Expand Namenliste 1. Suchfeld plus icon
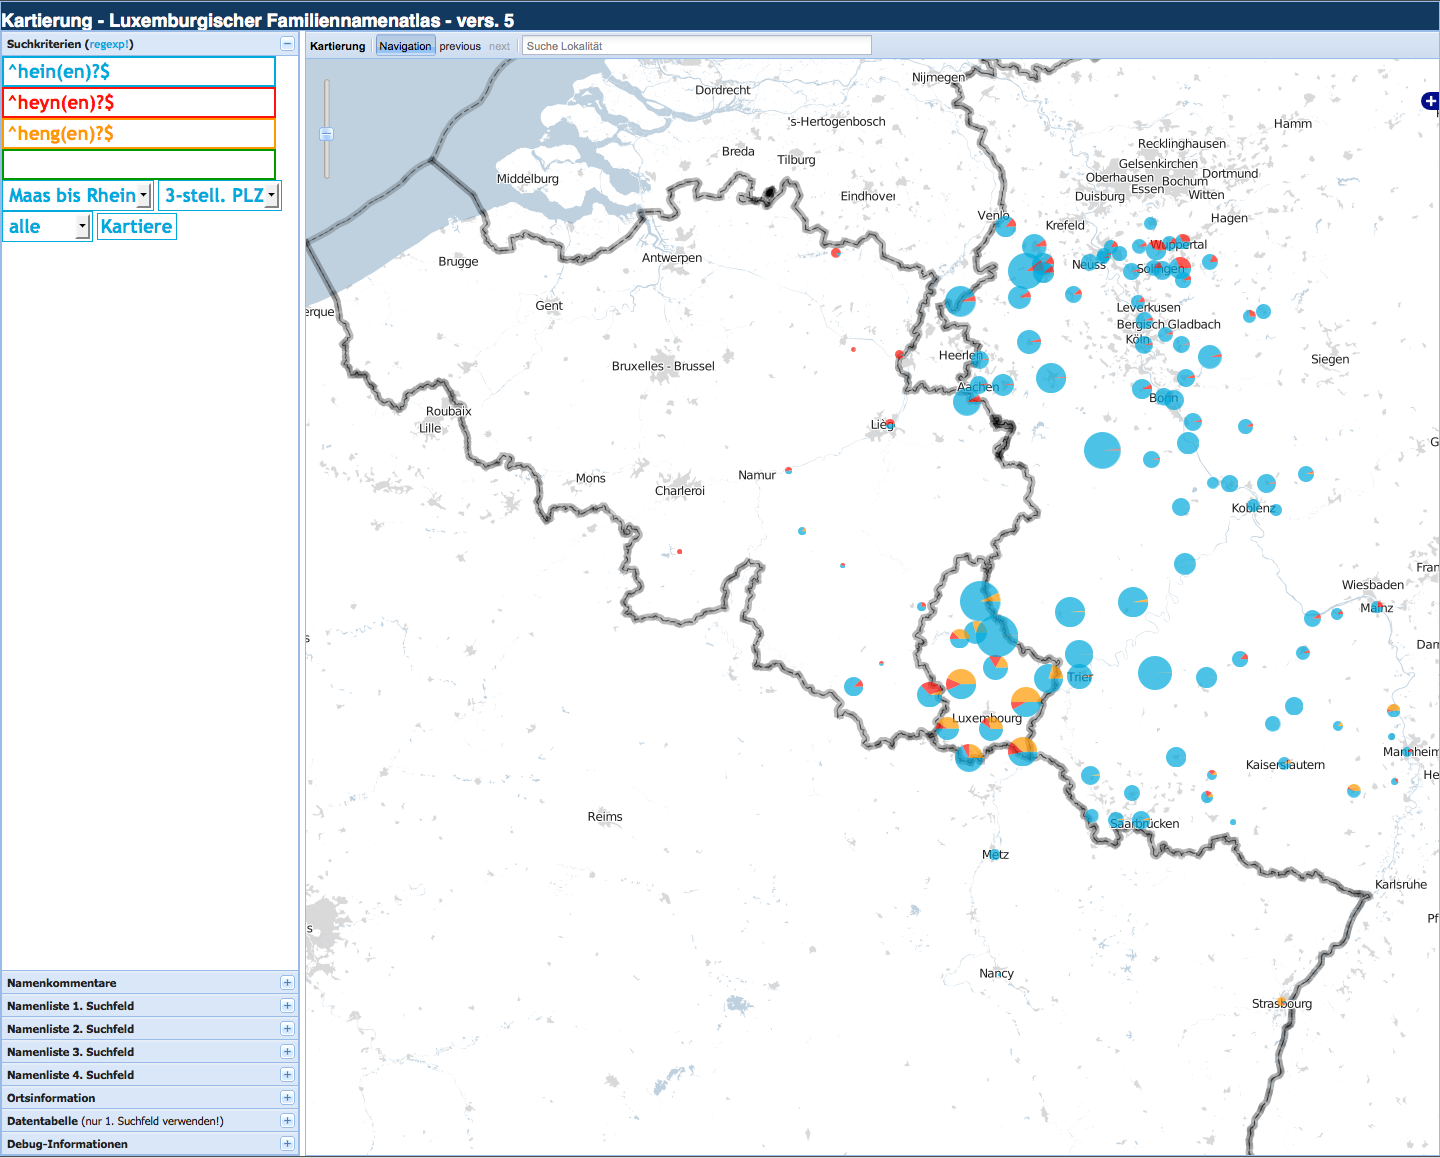This screenshot has width=1440, height=1158. click(x=287, y=1006)
